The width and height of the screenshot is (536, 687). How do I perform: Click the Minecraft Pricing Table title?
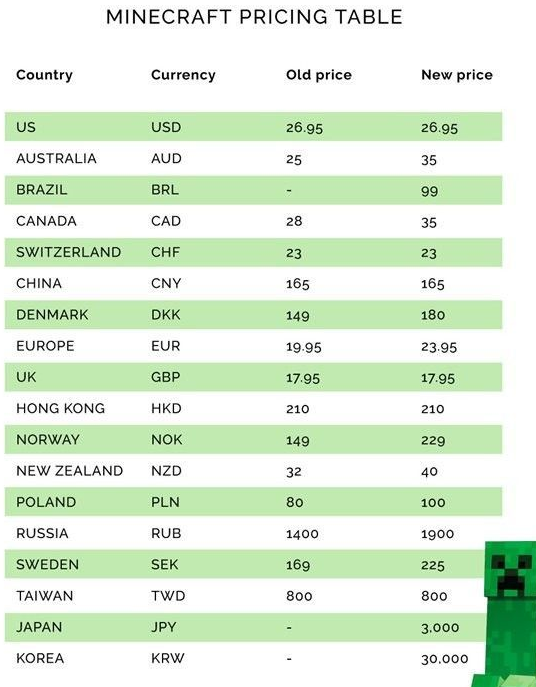click(254, 17)
